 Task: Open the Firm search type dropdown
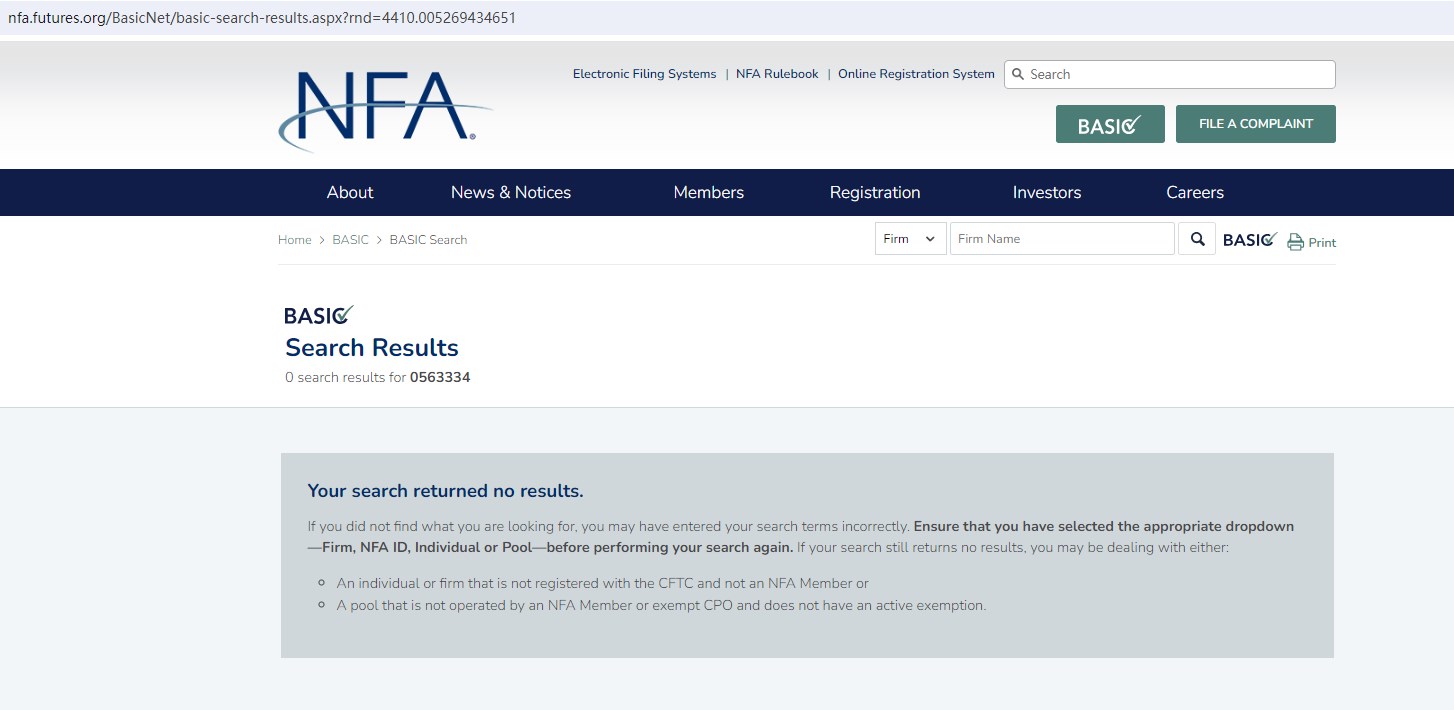coord(910,239)
